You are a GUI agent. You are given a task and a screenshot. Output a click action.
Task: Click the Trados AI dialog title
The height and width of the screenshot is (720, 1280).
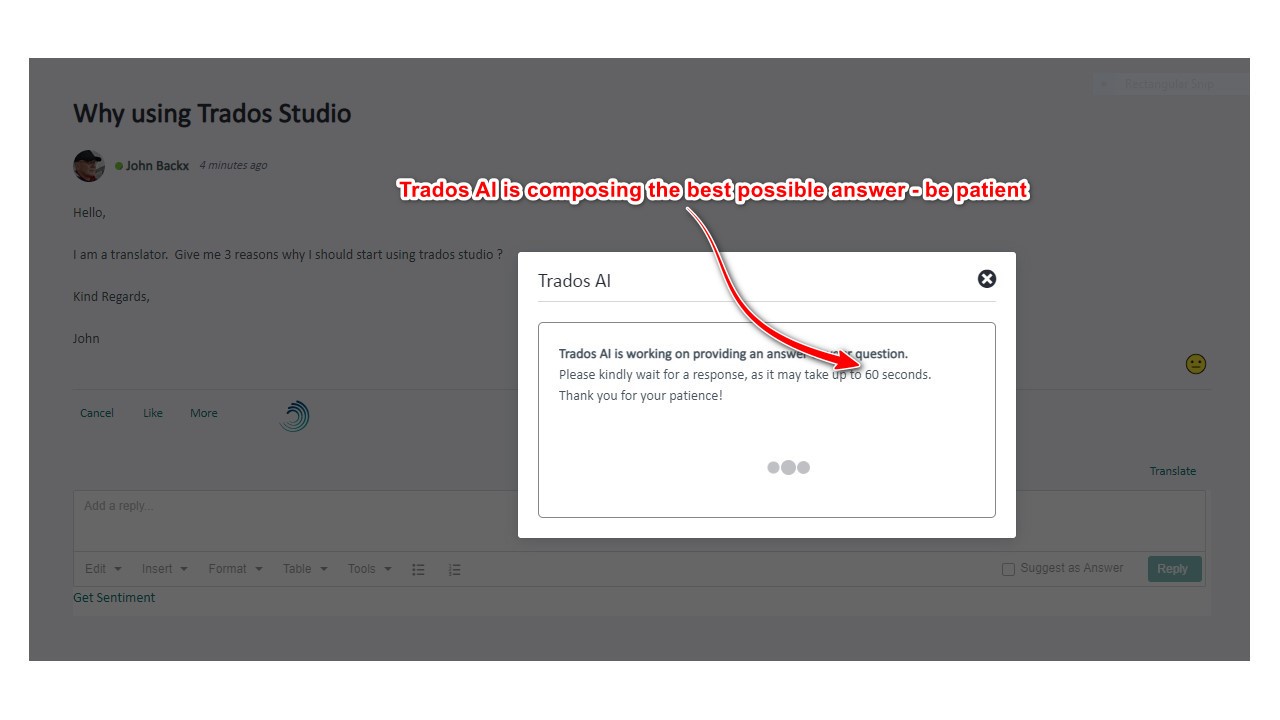(x=574, y=281)
